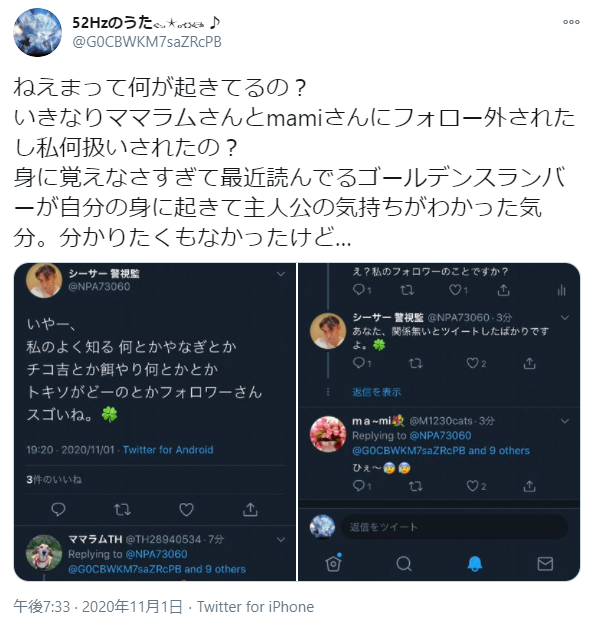This screenshot has height=625, width=595.
Task: Share the 19:20 tweet by シーサー警視監
Action: pos(250,509)
